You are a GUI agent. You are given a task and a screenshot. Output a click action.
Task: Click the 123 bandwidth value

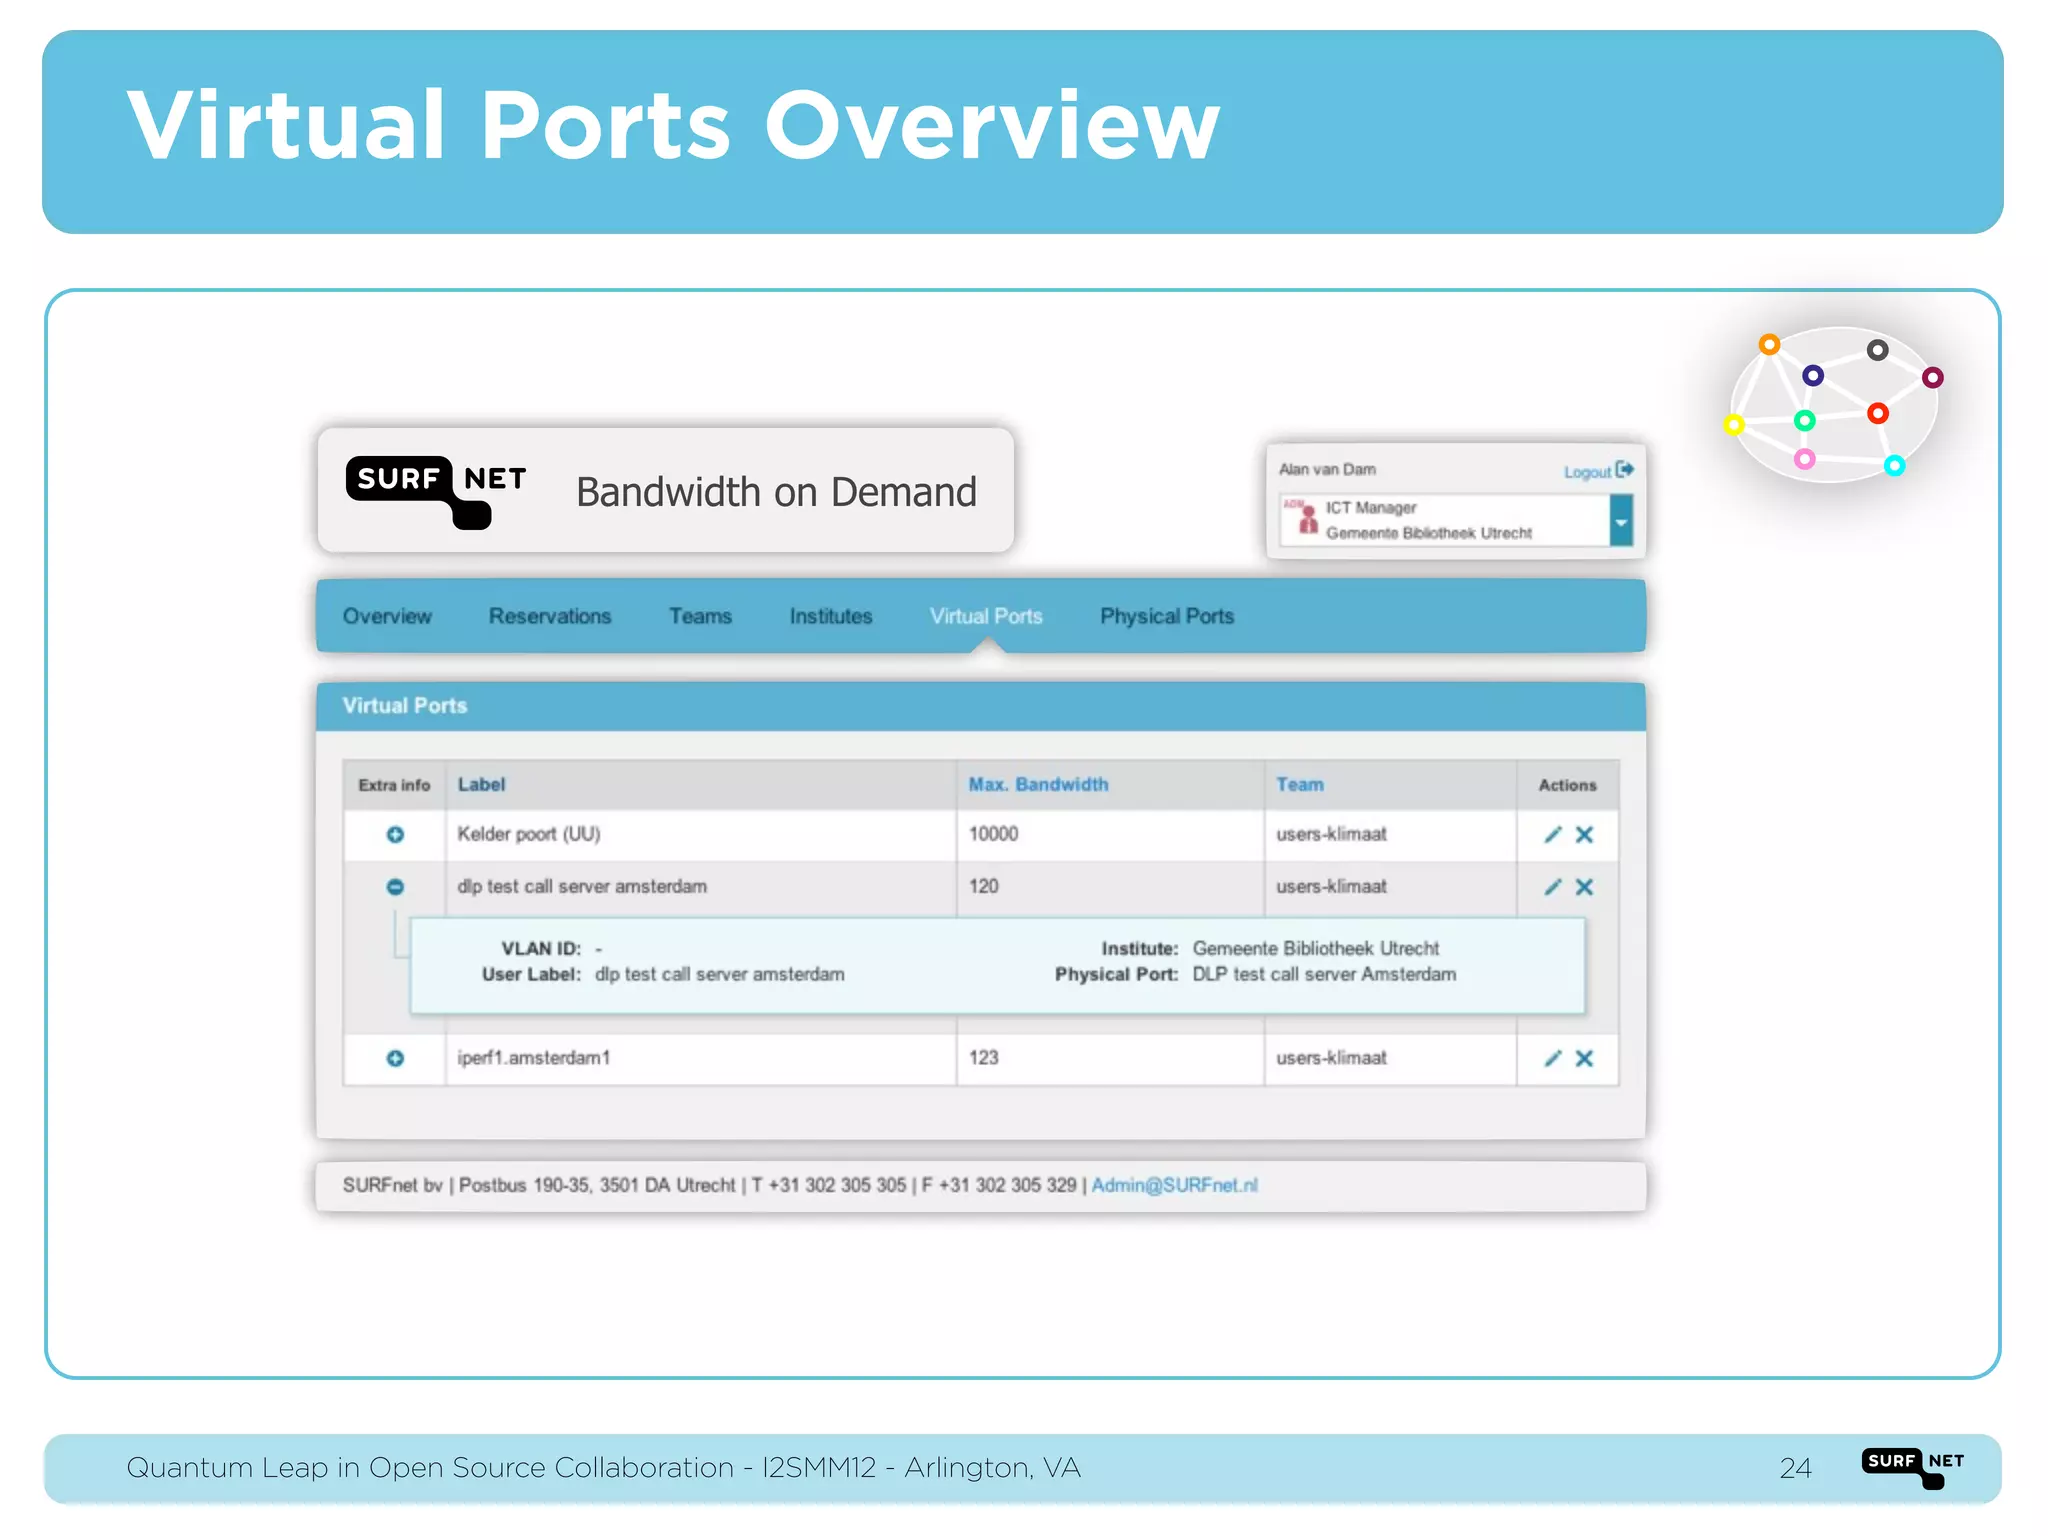click(x=983, y=1058)
